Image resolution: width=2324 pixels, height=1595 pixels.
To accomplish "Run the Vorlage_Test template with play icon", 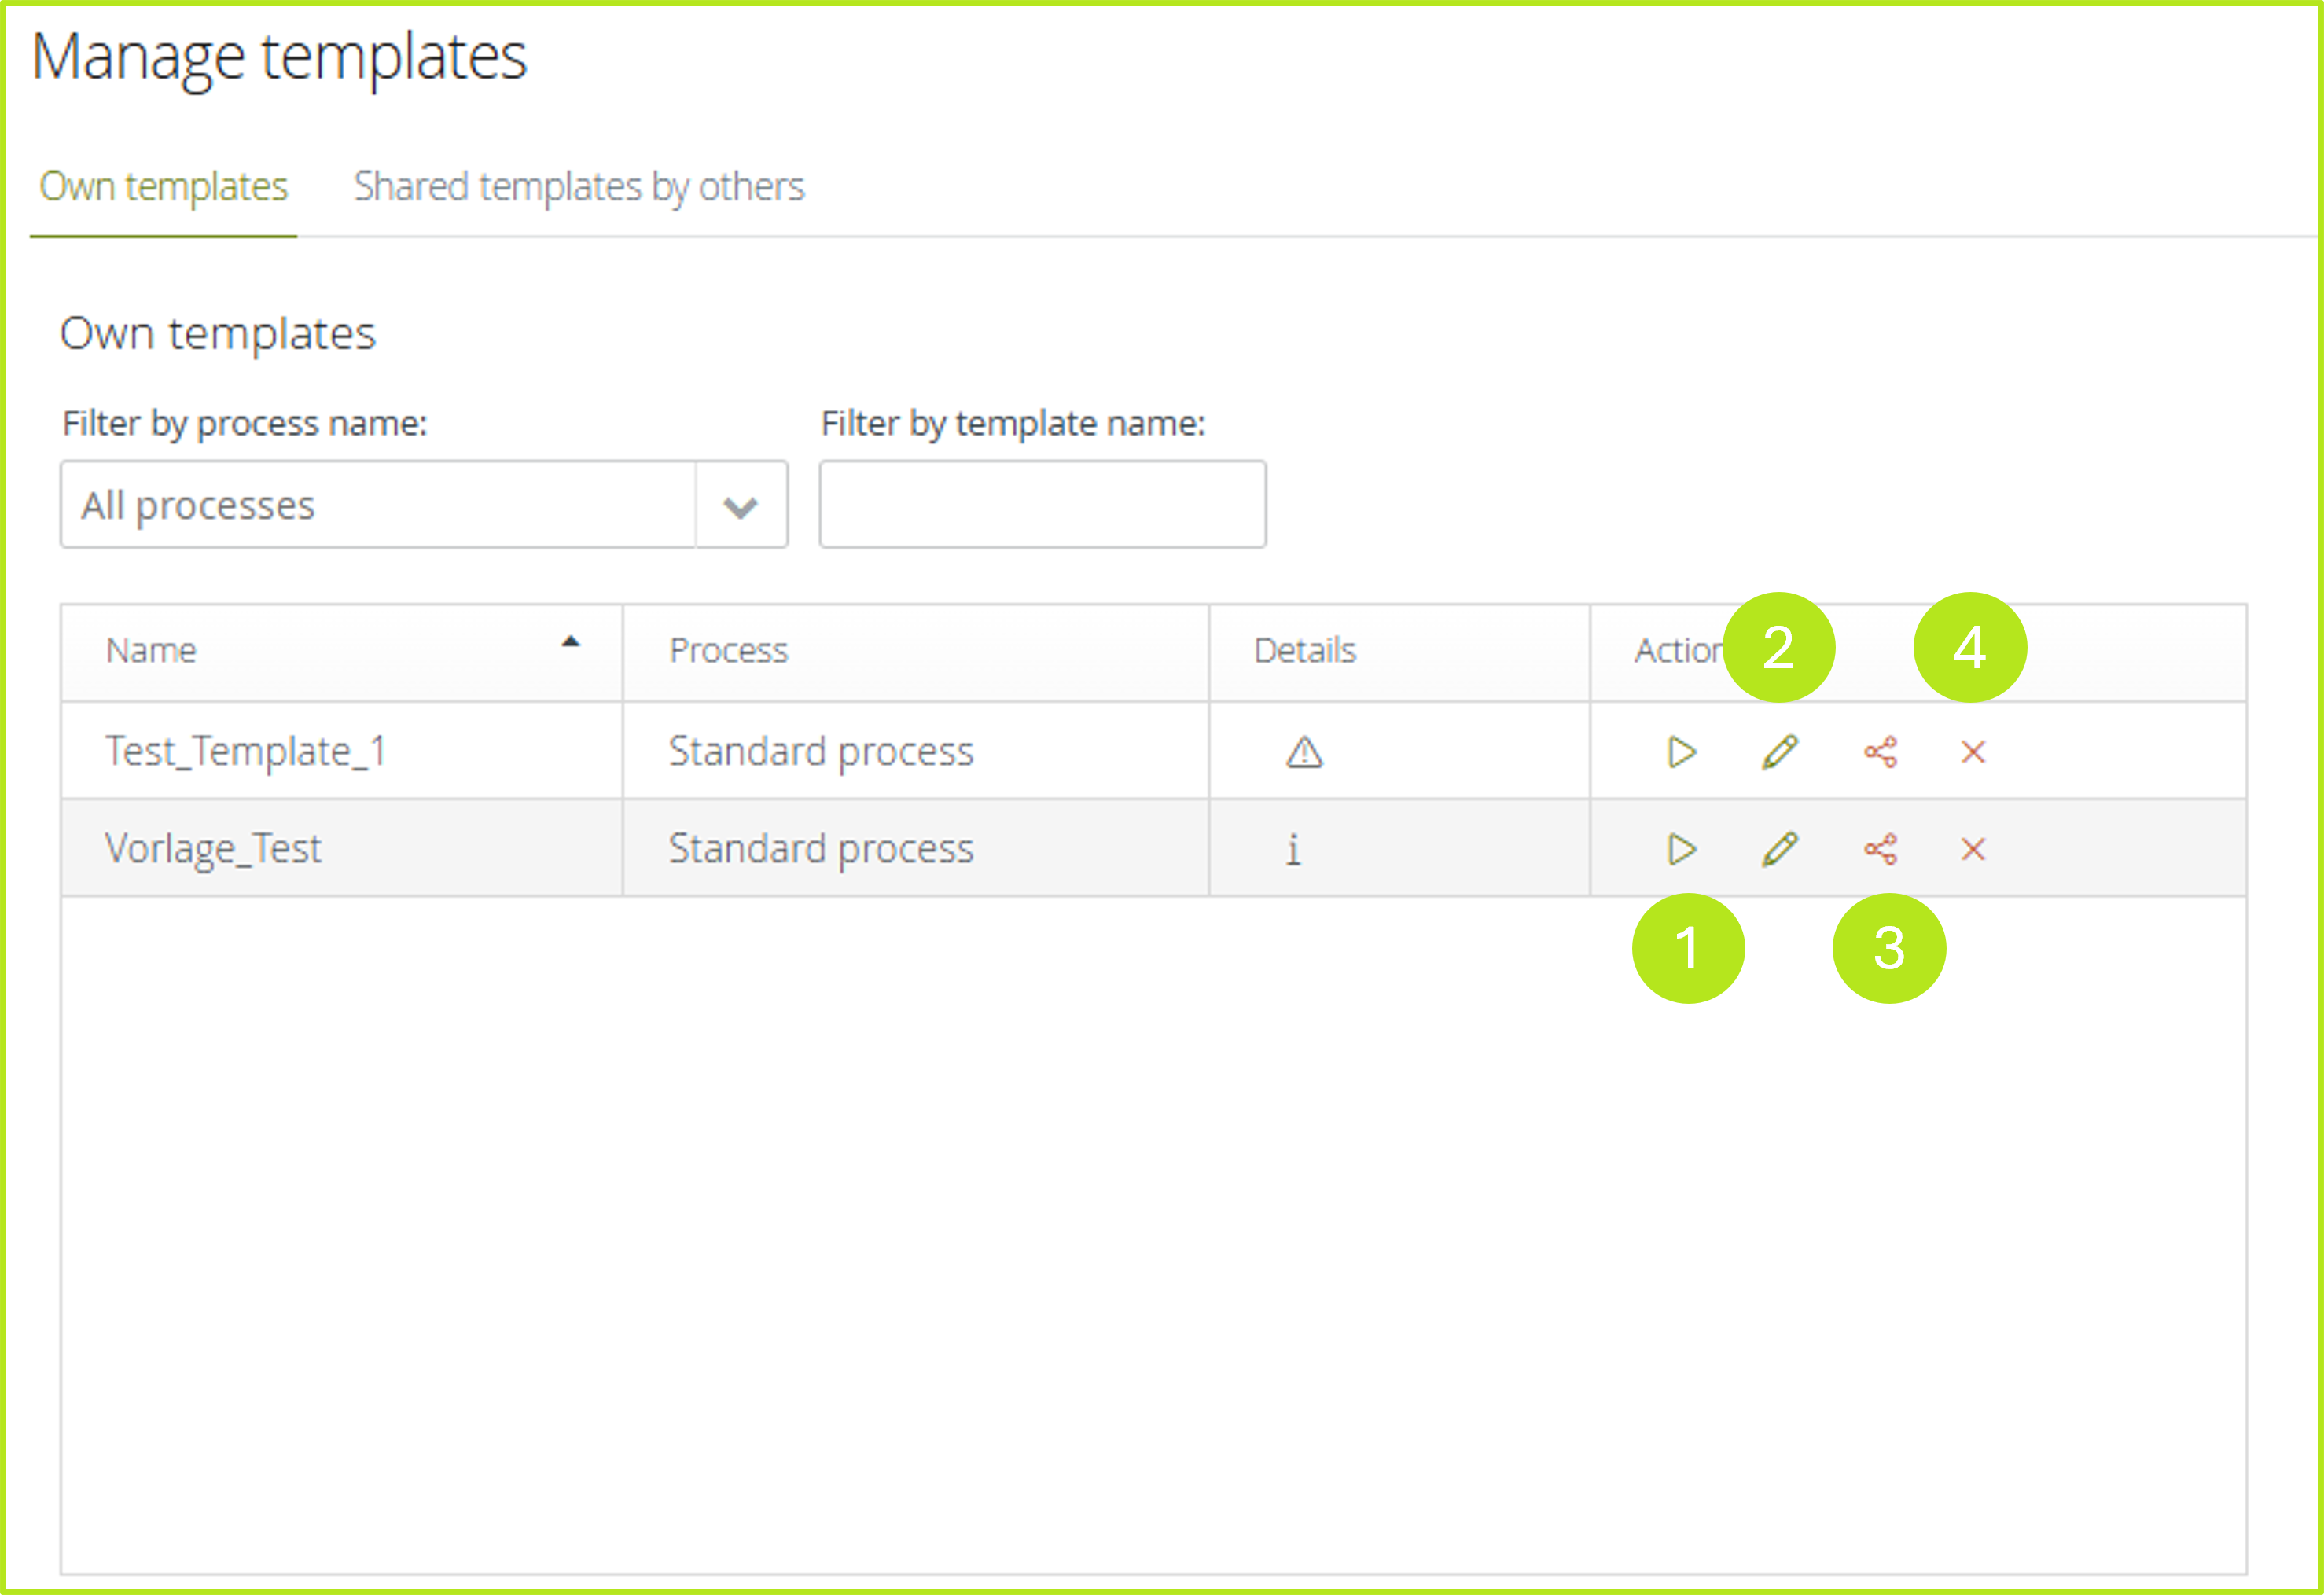I will [x=1681, y=849].
